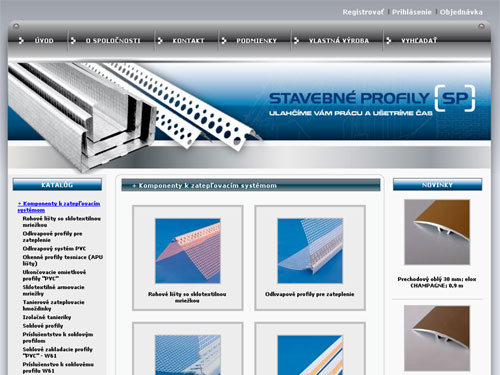The height and width of the screenshot is (375, 500).
Task: Open Rohové lišty so sklotextilnou mriežkou caption link
Action: (x=187, y=297)
